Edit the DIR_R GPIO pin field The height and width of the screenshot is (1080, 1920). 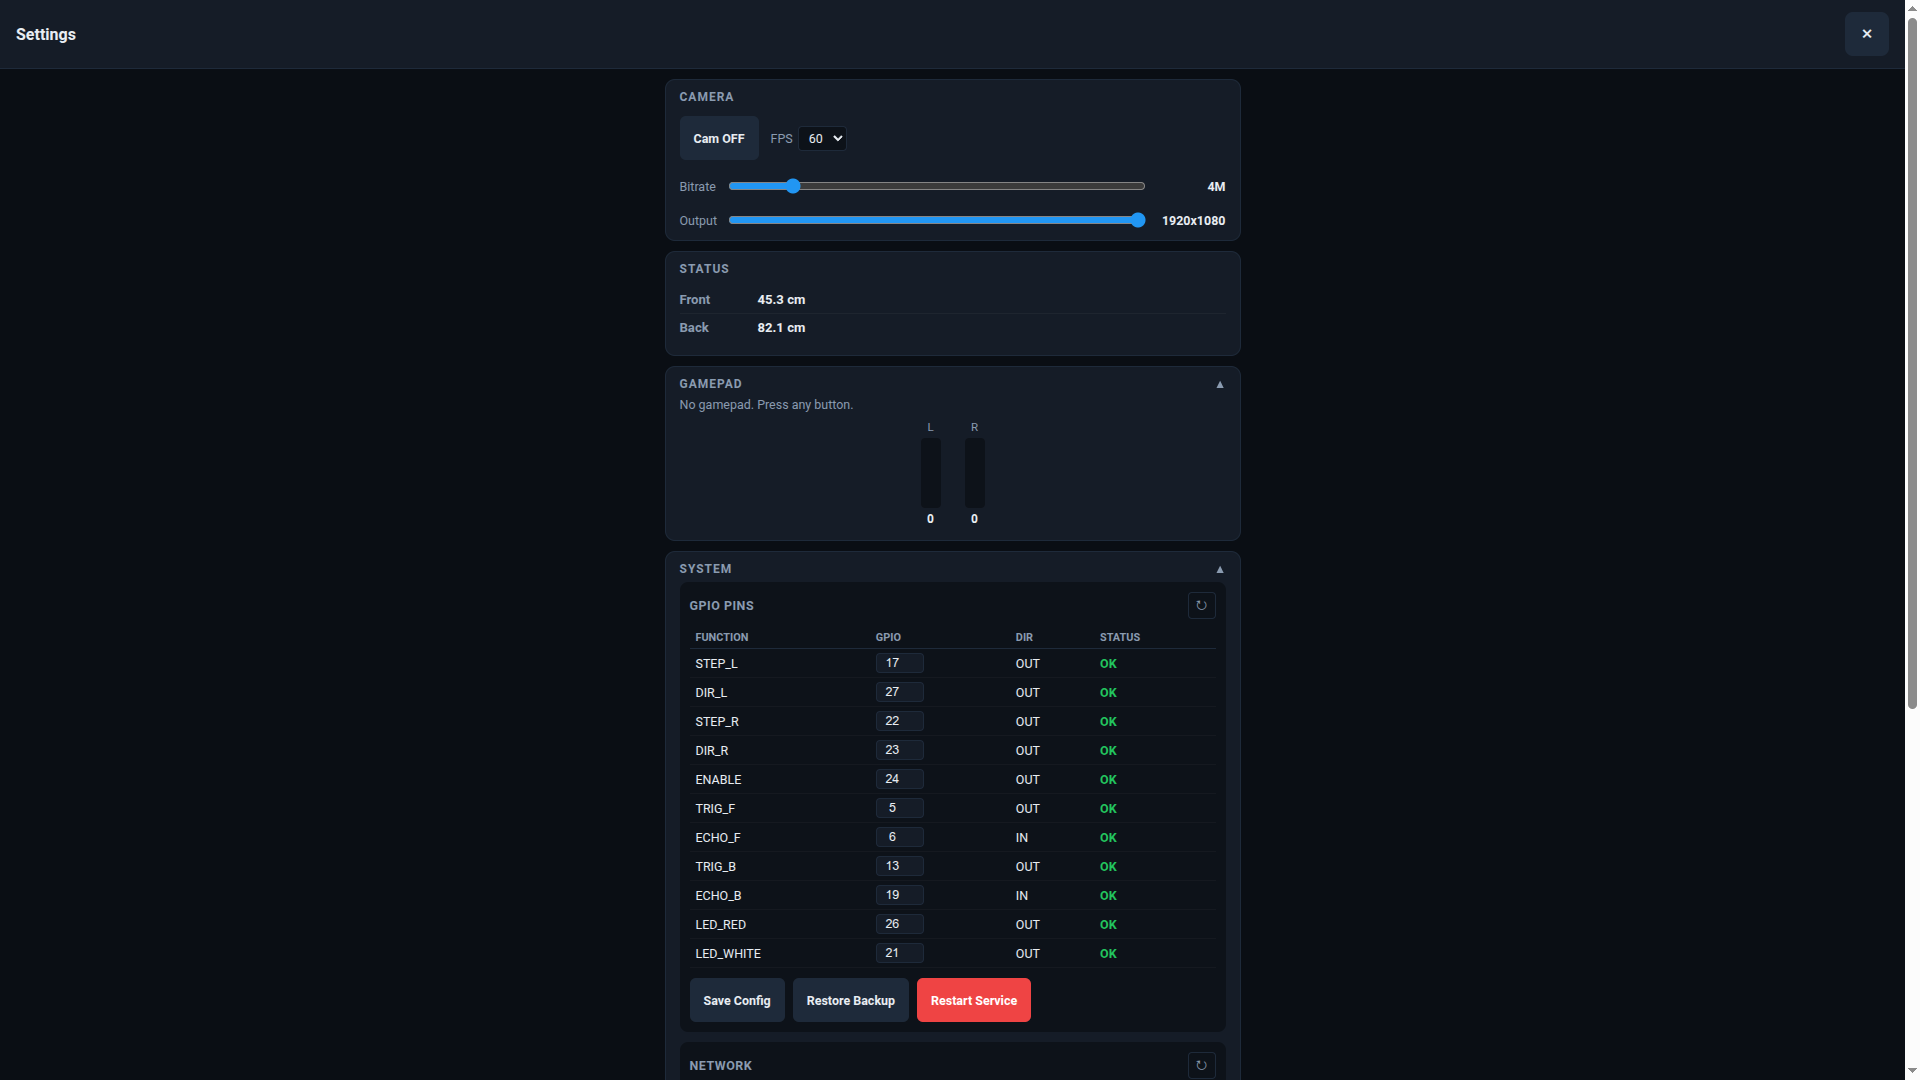(x=898, y=750)
